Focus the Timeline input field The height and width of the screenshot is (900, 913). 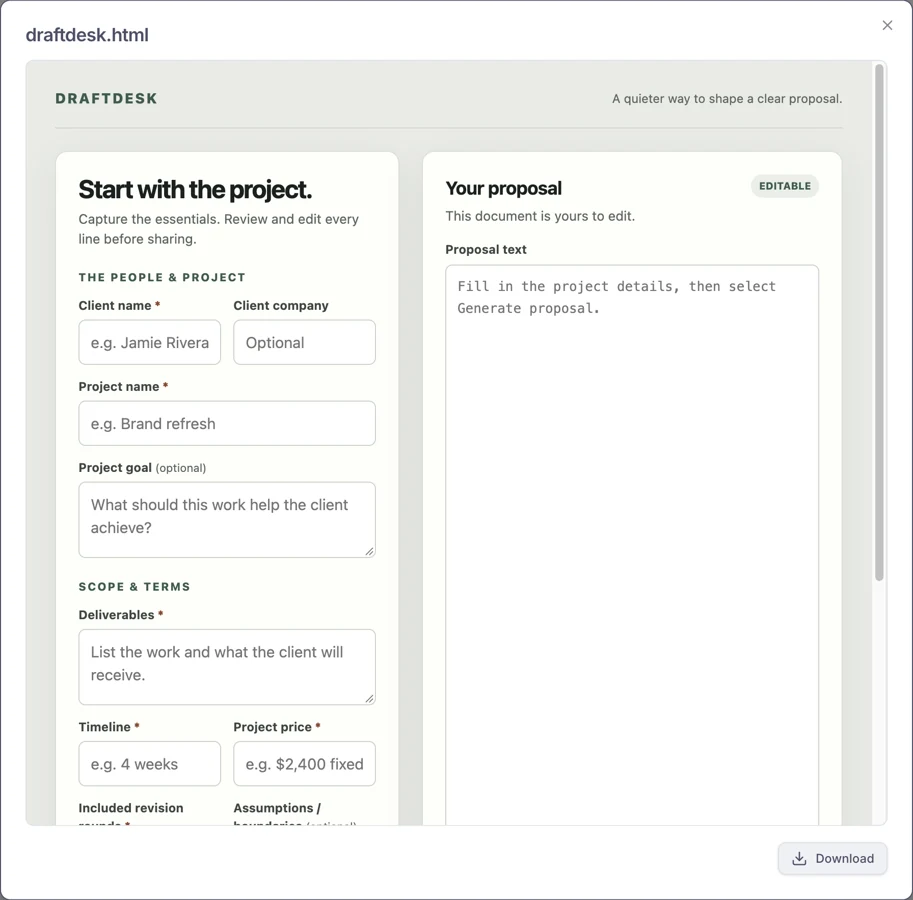point(150,763)
